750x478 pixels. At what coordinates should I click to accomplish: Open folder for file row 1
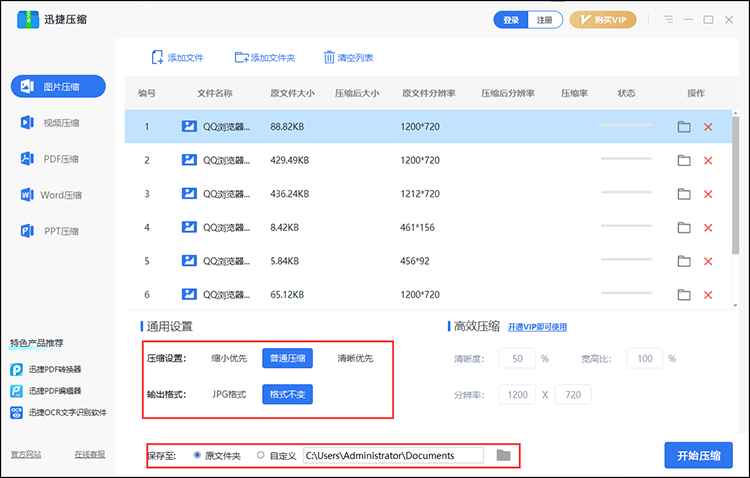[x=684, y=127]
